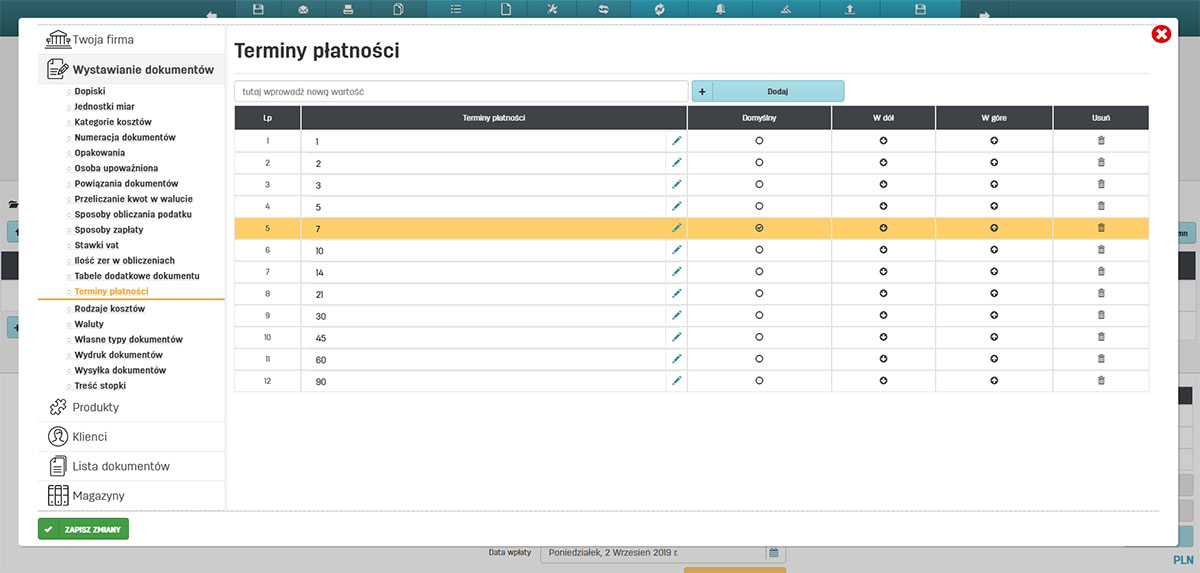Move payment term 60 down
The image size is (1200, 573).
pos(883,359)
